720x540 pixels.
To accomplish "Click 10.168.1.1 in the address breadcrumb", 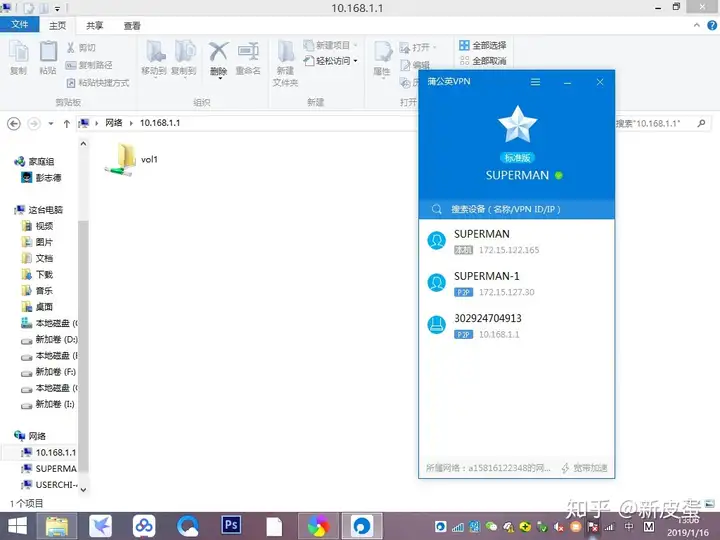I will (x=160, y=123).
